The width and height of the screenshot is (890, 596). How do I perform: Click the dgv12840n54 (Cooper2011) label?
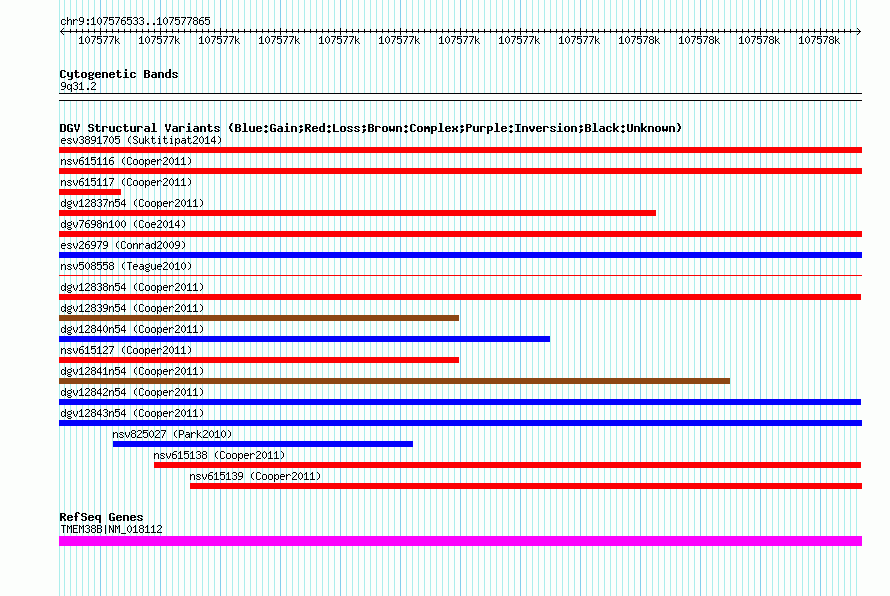(x=132, y=329)
